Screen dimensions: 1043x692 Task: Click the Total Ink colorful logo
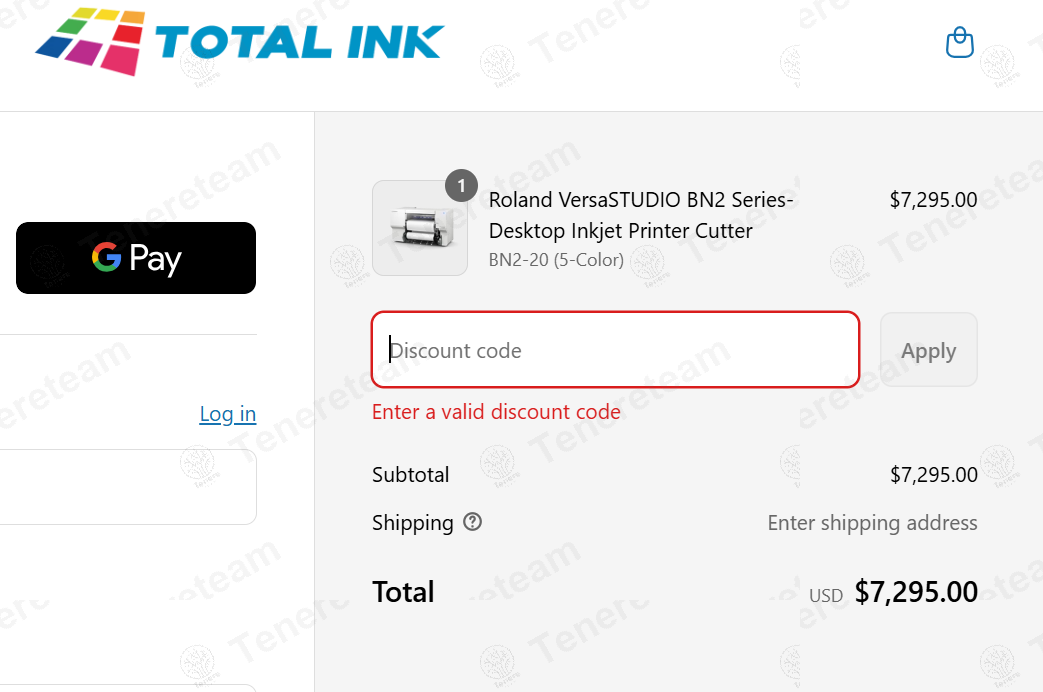pyautogui.click(x=239, y=41)
